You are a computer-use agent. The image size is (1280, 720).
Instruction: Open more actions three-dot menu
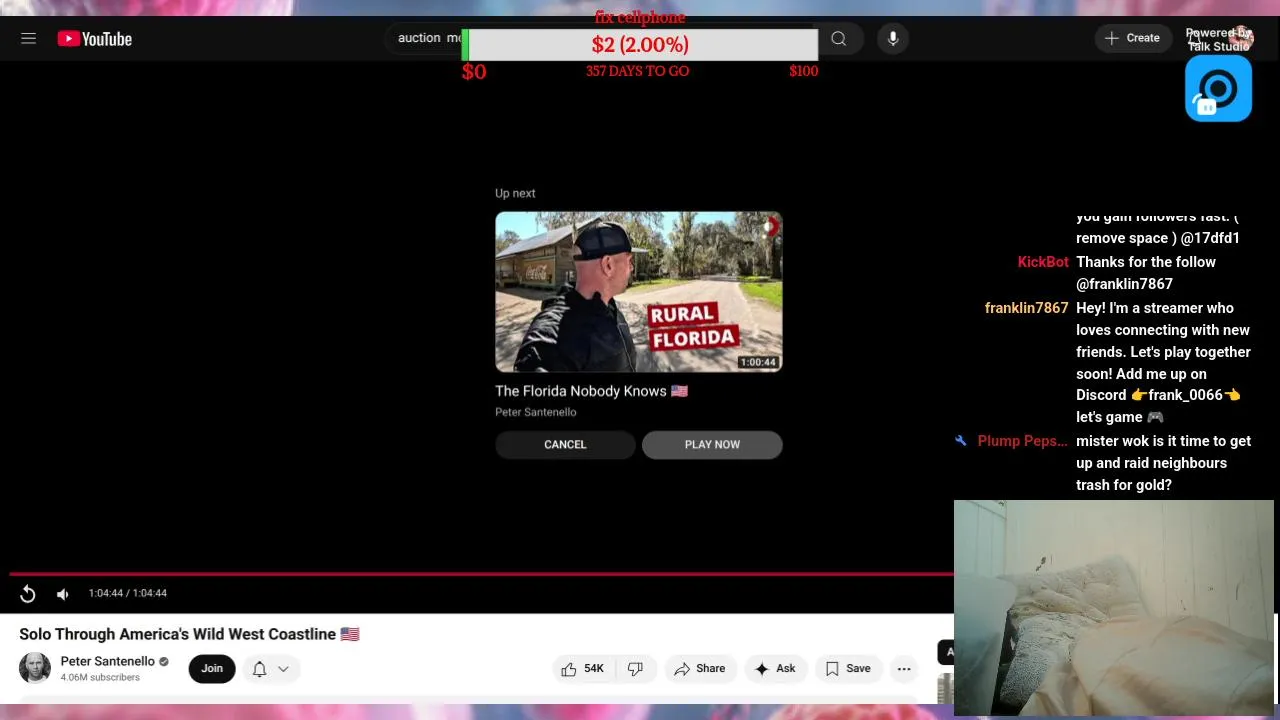point(904,669)
